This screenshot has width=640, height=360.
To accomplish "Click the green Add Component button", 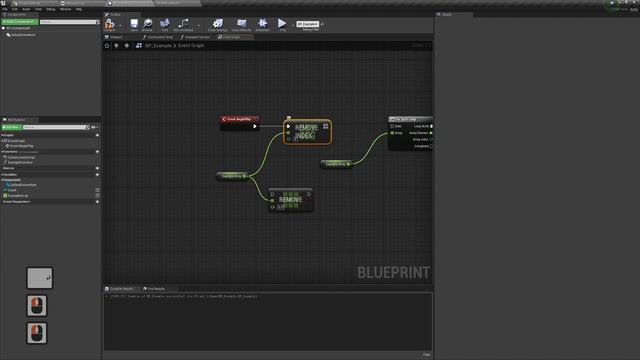I will [x=20, y=22].
